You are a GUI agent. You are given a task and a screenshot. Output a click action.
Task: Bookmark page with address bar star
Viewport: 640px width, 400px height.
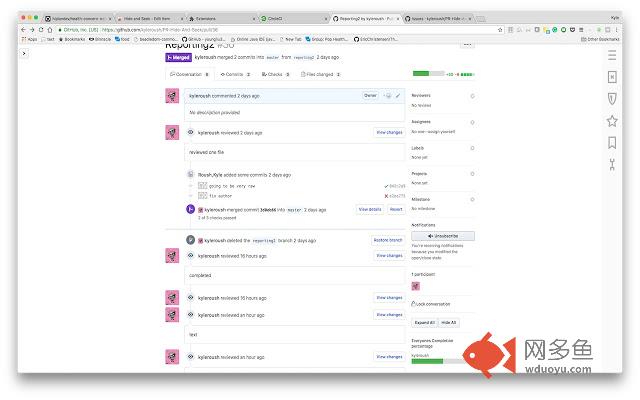tap(500, 30)
